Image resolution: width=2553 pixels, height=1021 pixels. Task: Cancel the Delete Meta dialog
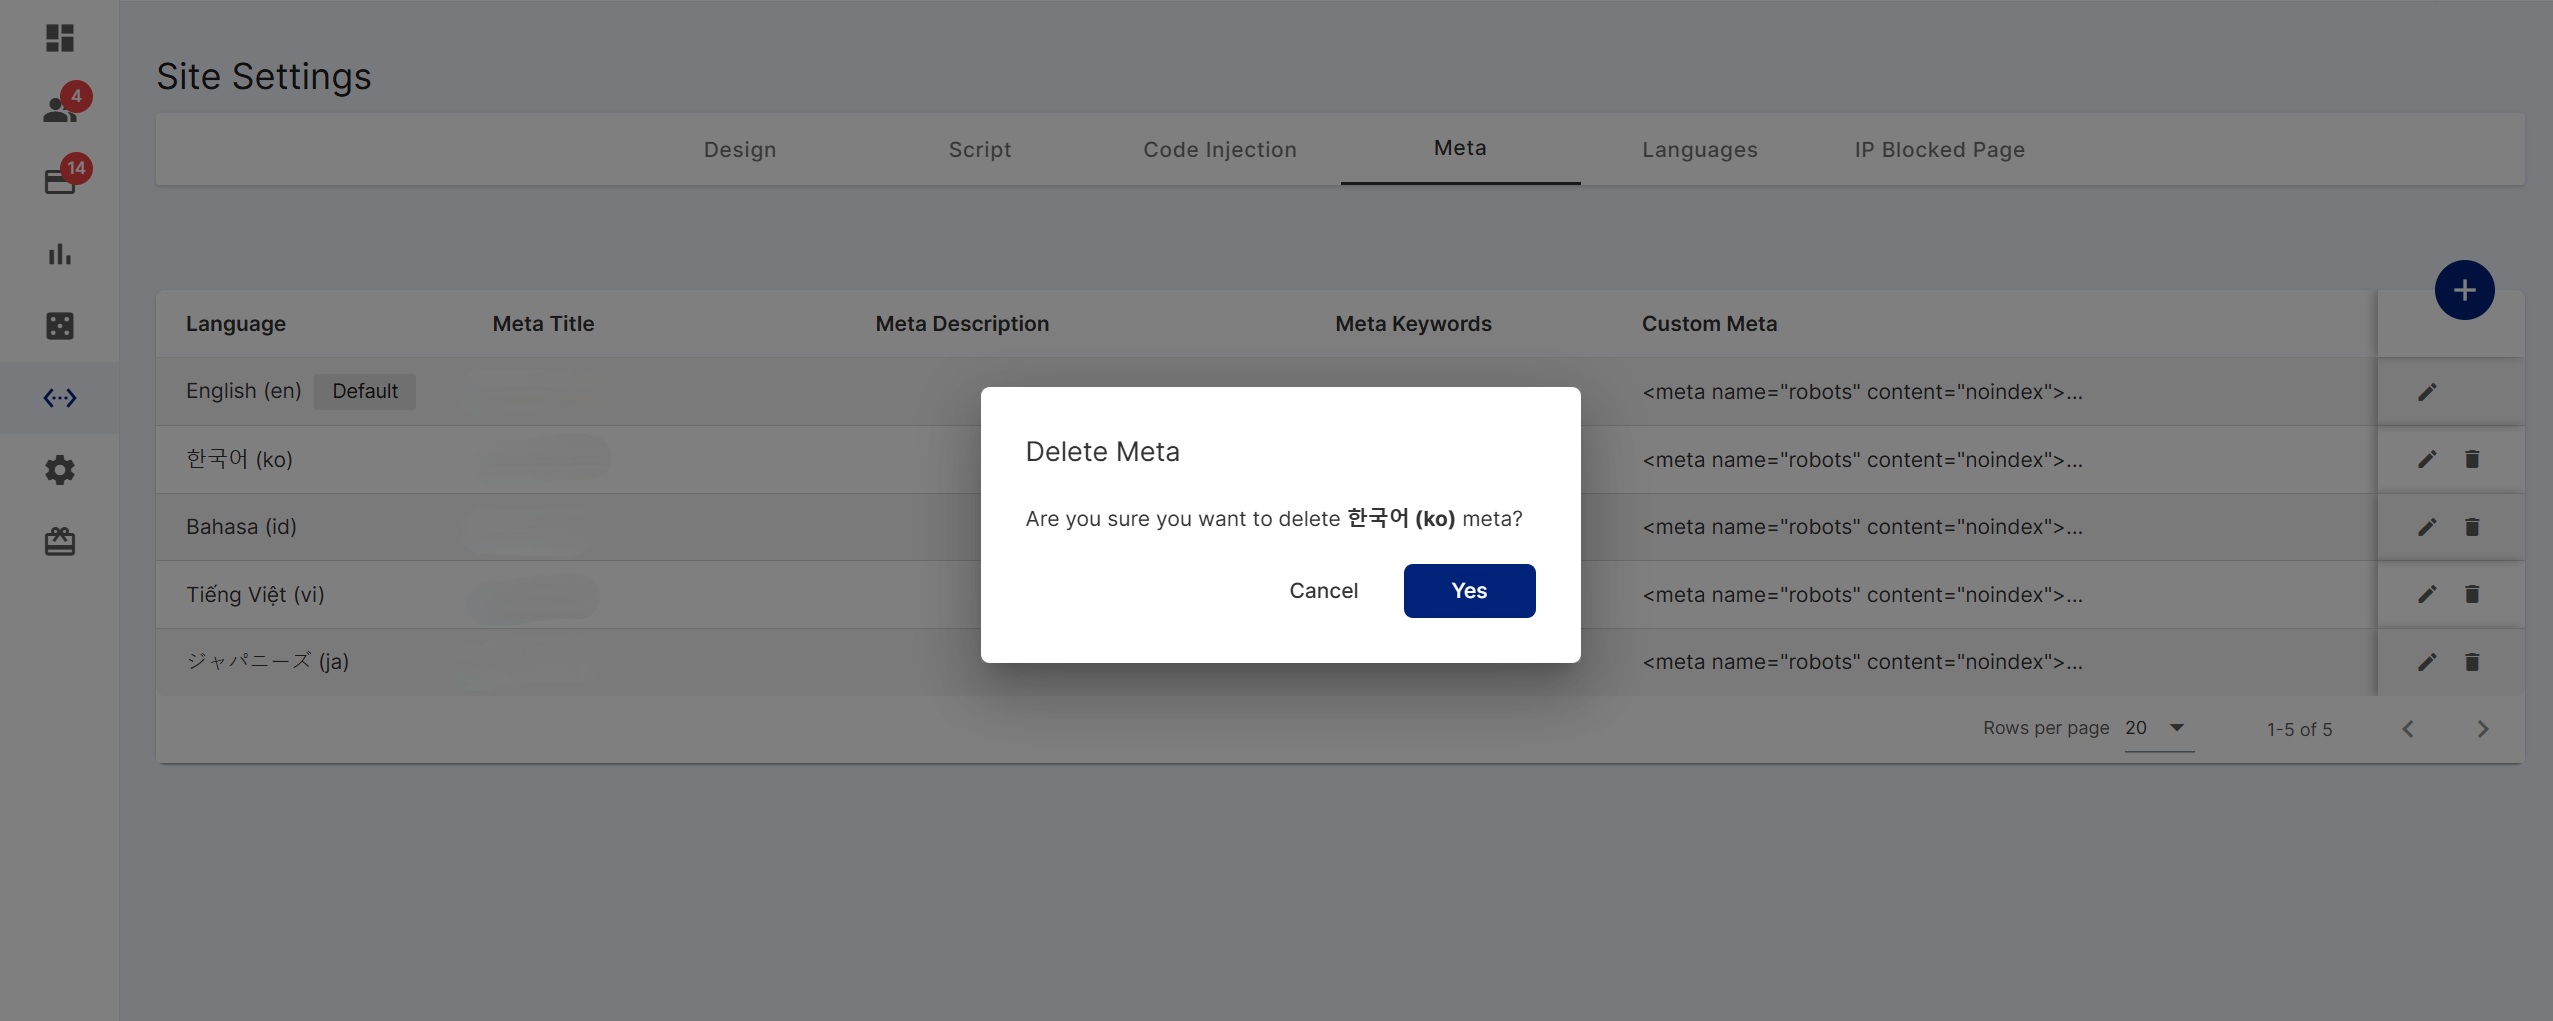pyautogui.click(x=1323, y=591)
